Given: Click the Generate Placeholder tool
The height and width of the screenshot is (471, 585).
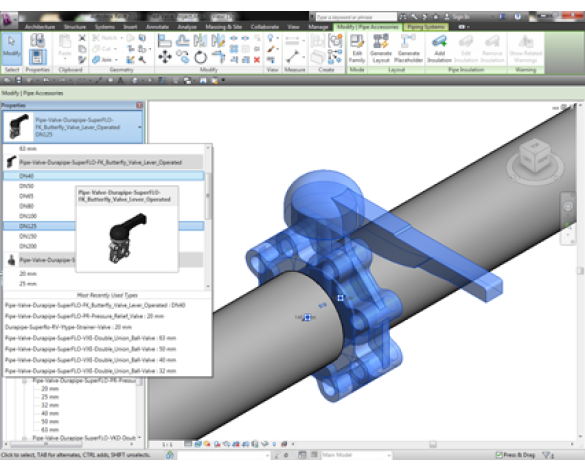Looking at the screenshot, I should pos(408,49).
